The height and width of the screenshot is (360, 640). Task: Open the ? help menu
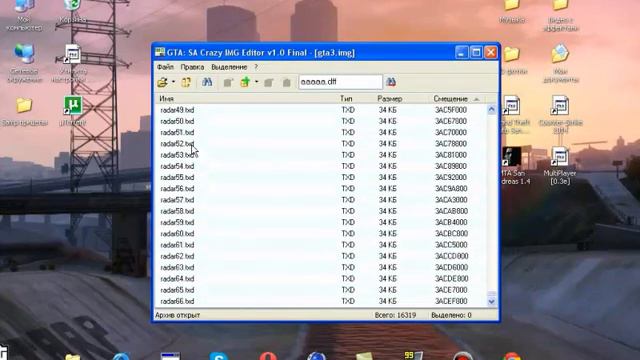[x=256, y=67]
